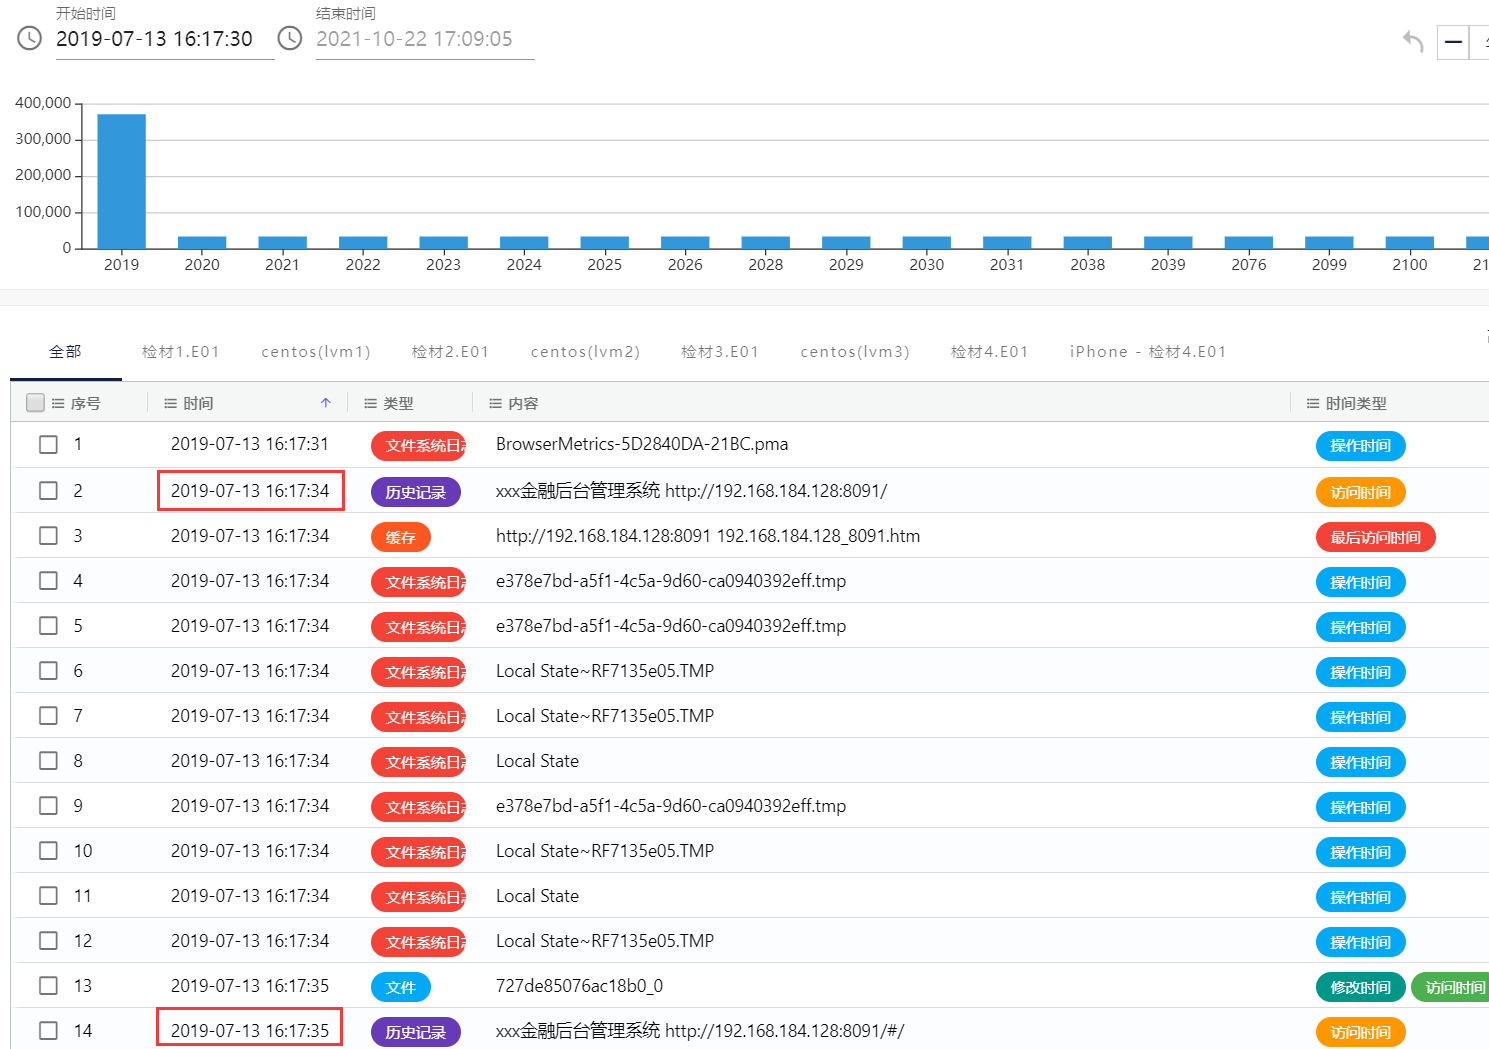Click the 访问时间 badge in row 2
1489x1049 pixels.
click(x=1360, y=492)
